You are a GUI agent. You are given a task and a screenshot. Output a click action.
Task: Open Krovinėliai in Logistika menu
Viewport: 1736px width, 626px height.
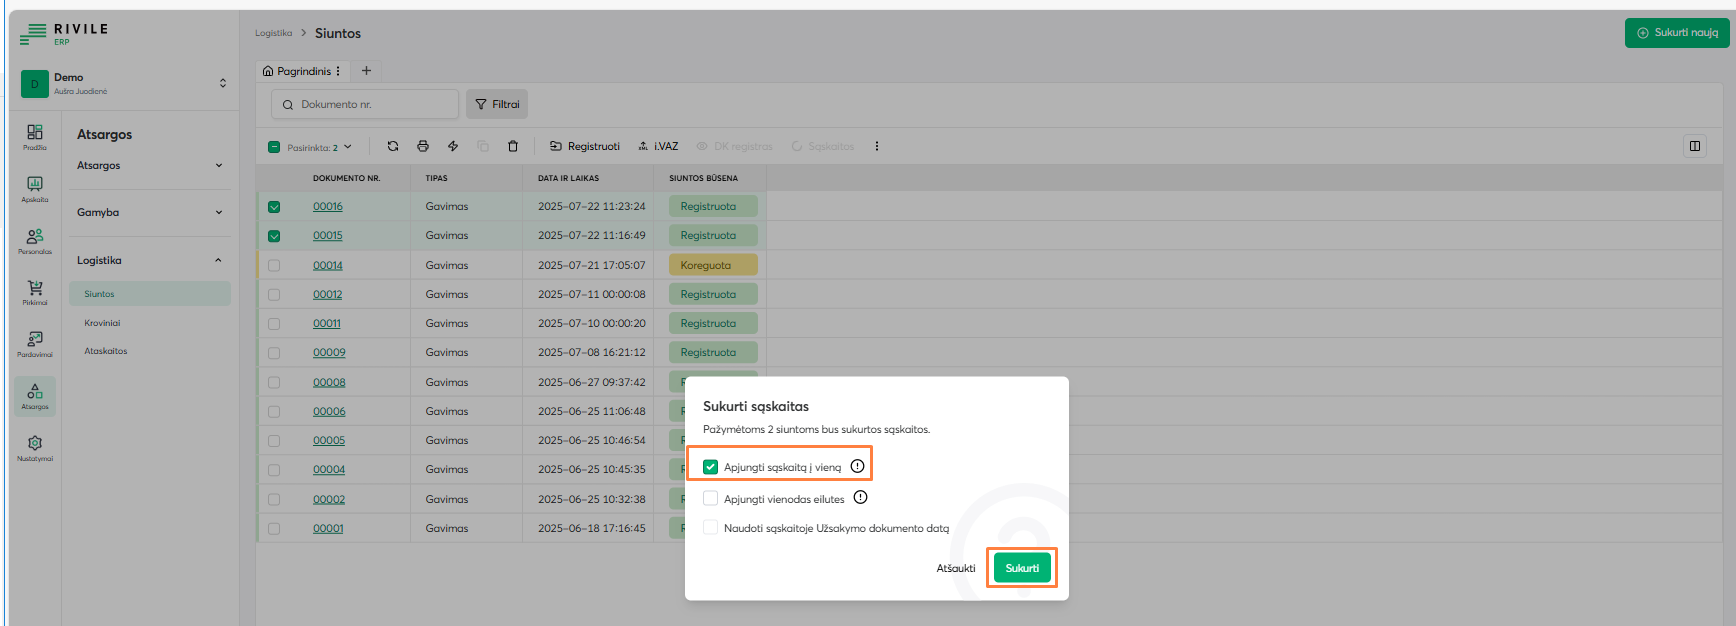point(102,323)
